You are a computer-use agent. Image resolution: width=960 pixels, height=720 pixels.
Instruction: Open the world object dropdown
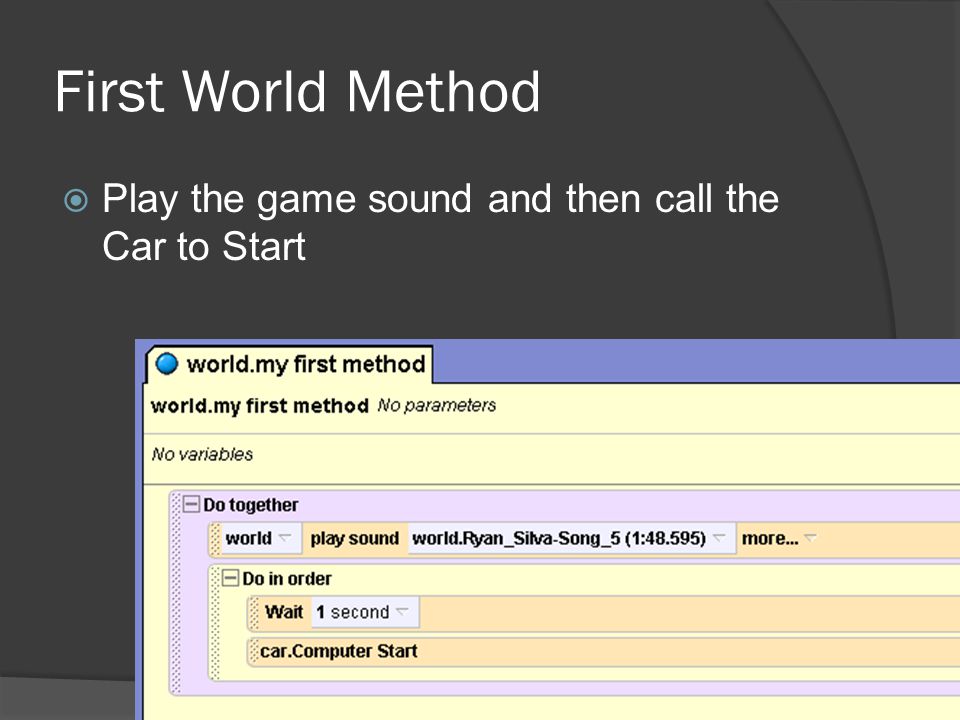click(260, 539)
